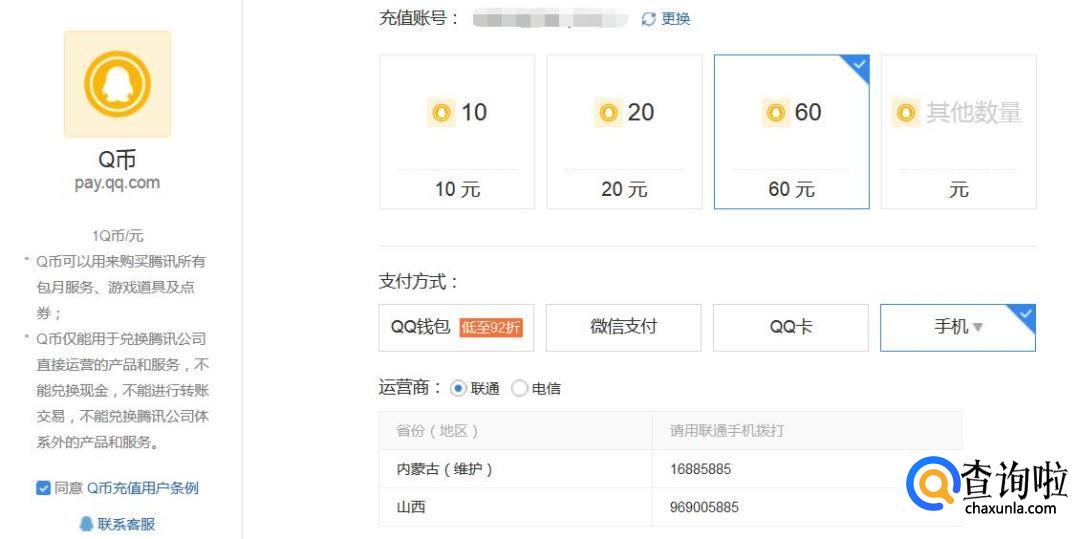Click the 山西 province cell
This screenshot has width=1080, height=539.
515,507
